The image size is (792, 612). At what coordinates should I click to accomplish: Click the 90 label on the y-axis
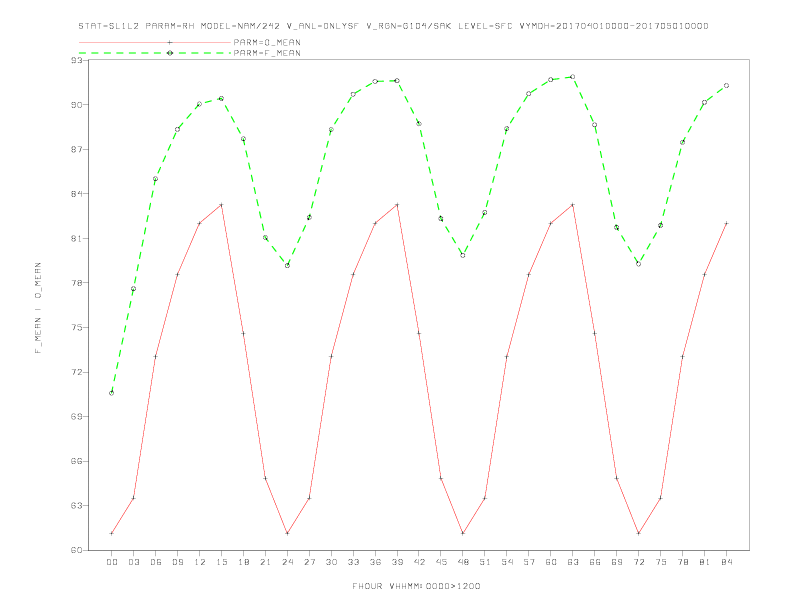click(x=77, y=105)
